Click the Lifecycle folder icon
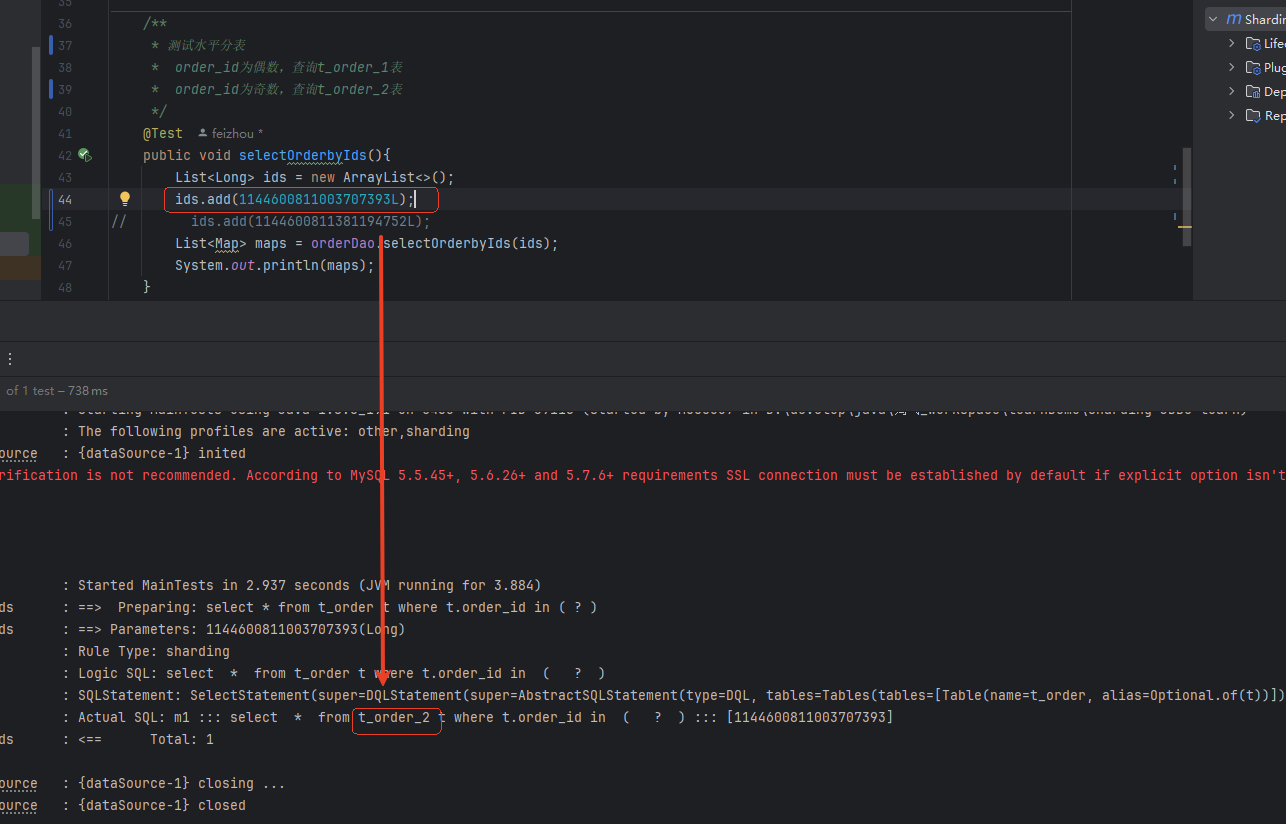 (1253, 43)
